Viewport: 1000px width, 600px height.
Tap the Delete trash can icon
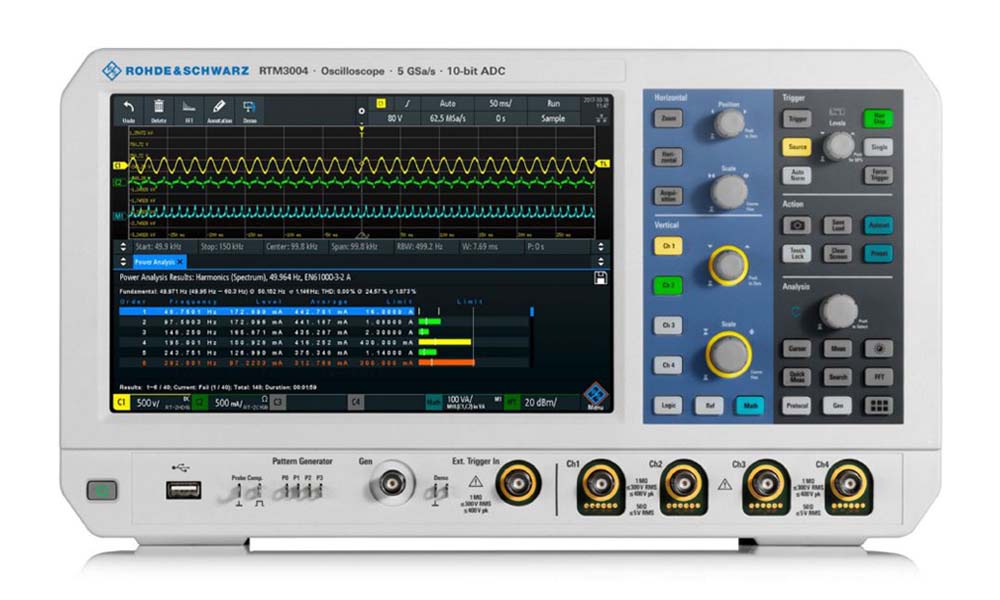click(x=158, y=109)
